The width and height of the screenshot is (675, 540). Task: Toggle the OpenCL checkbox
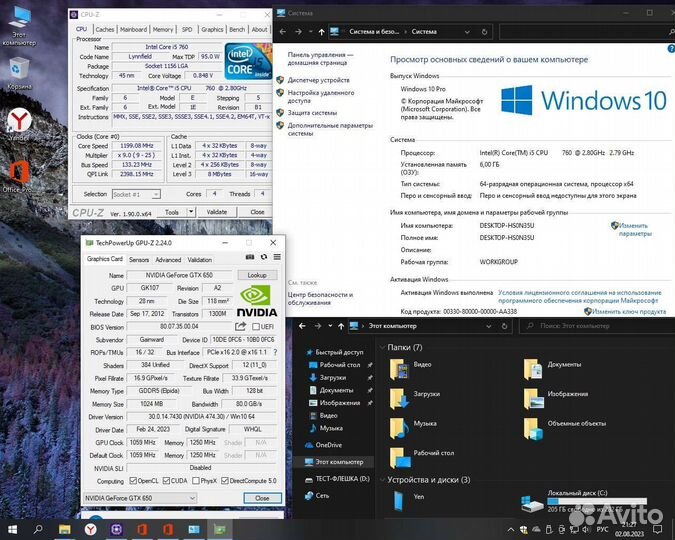[133, 481]
